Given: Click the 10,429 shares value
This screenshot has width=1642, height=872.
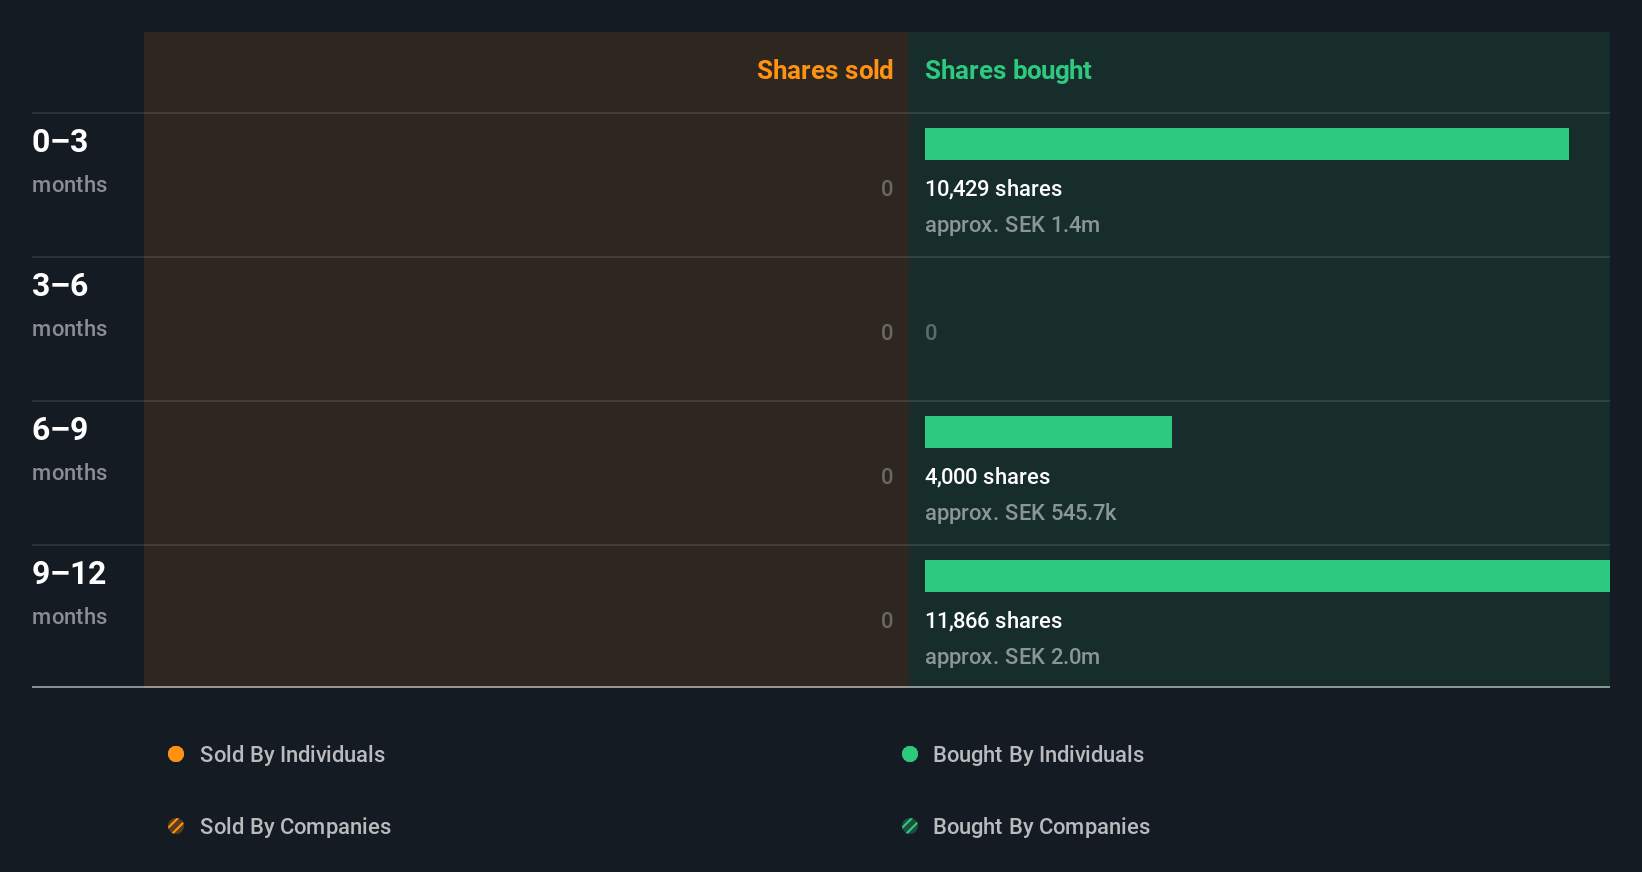Looking at the screenshot, I should tap(993, 188).
